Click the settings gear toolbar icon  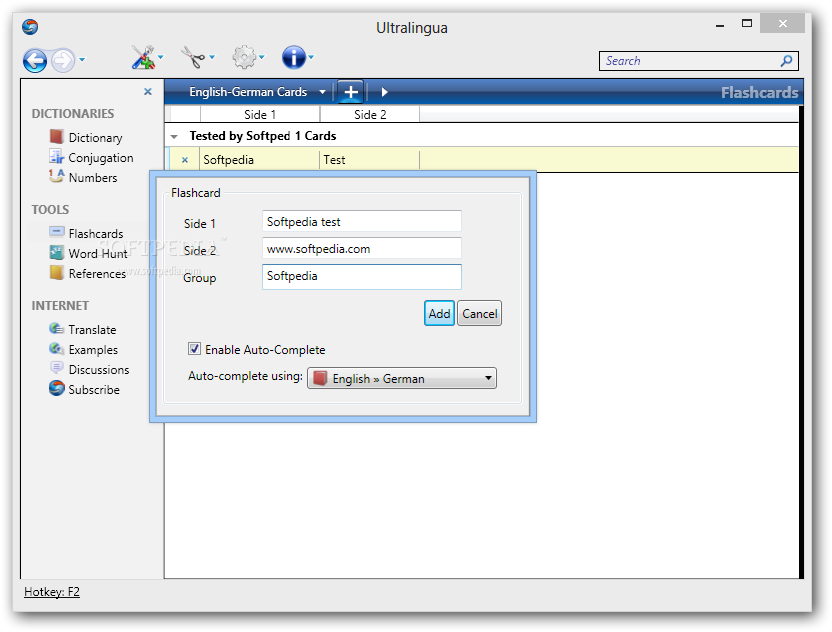point(244,57)
